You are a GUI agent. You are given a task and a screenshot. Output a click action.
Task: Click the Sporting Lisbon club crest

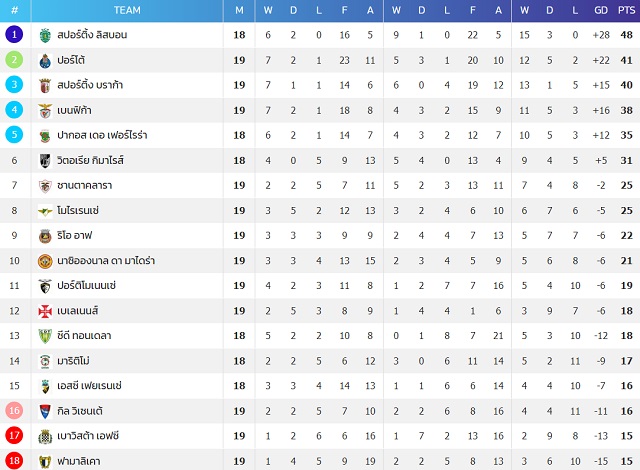[45, 35]
